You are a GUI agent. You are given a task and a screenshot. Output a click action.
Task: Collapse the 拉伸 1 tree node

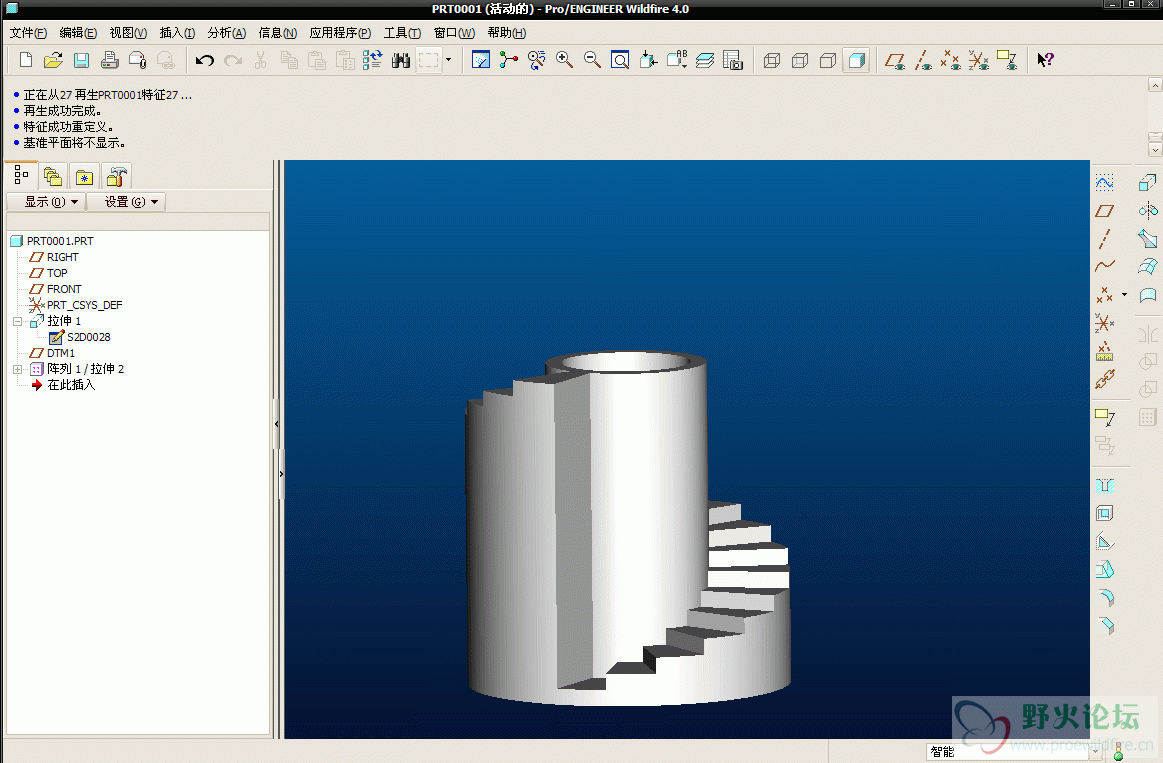[18, 321]
